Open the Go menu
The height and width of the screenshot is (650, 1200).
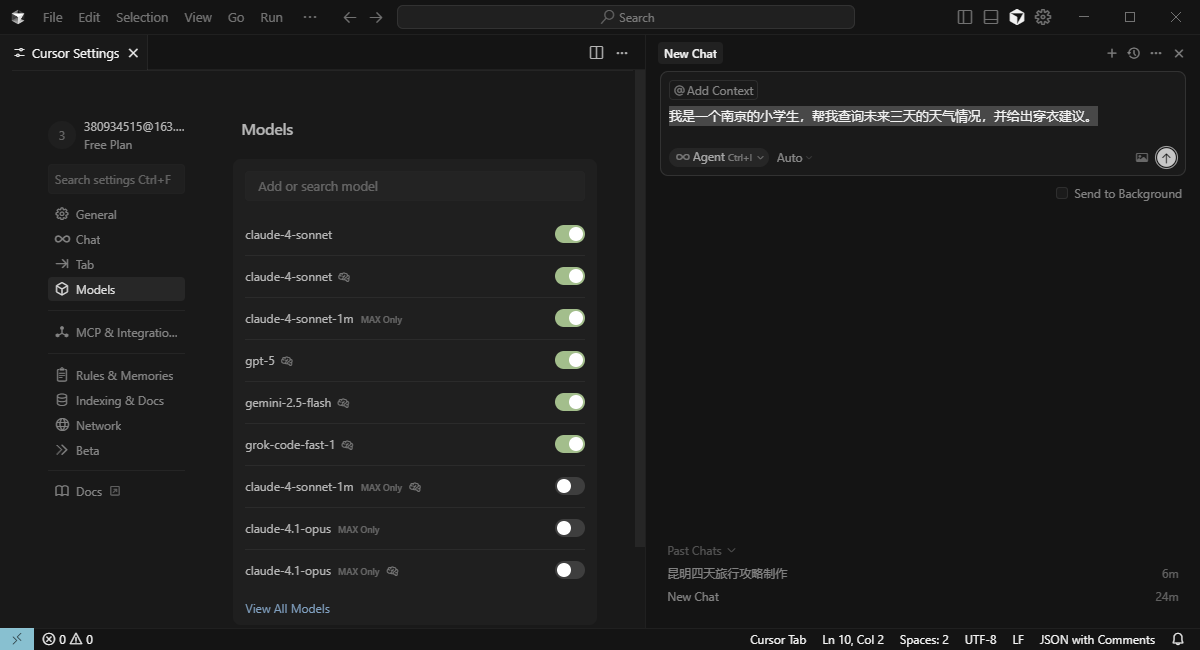click(x=236, y=17)
